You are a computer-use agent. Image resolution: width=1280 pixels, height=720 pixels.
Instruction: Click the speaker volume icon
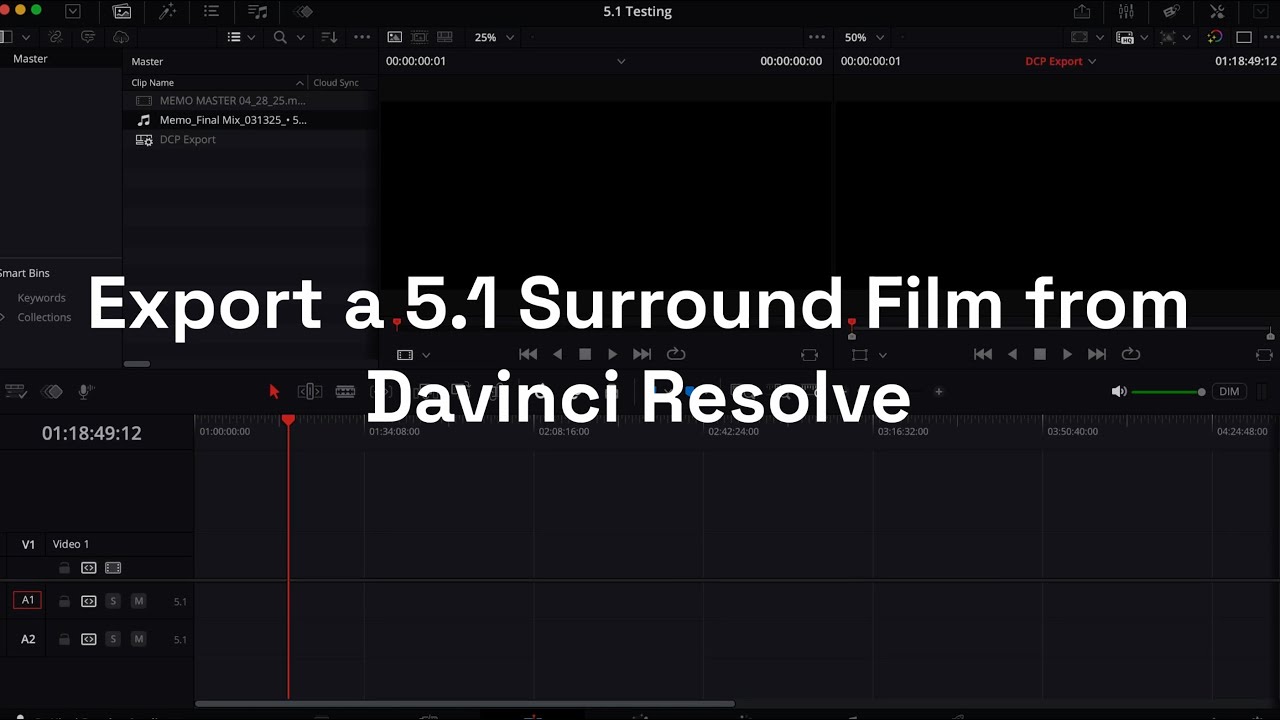[1119, 392]
